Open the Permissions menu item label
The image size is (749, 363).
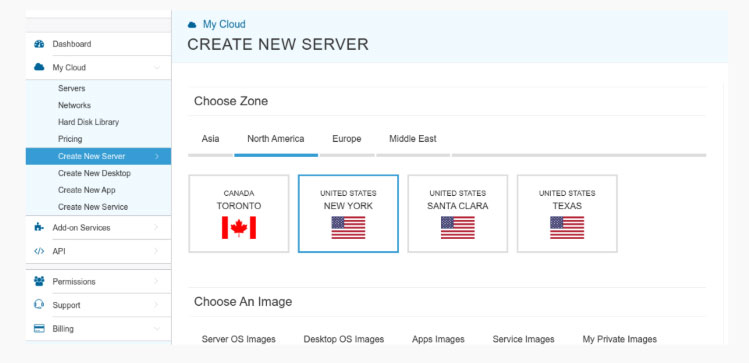point(74,281)
